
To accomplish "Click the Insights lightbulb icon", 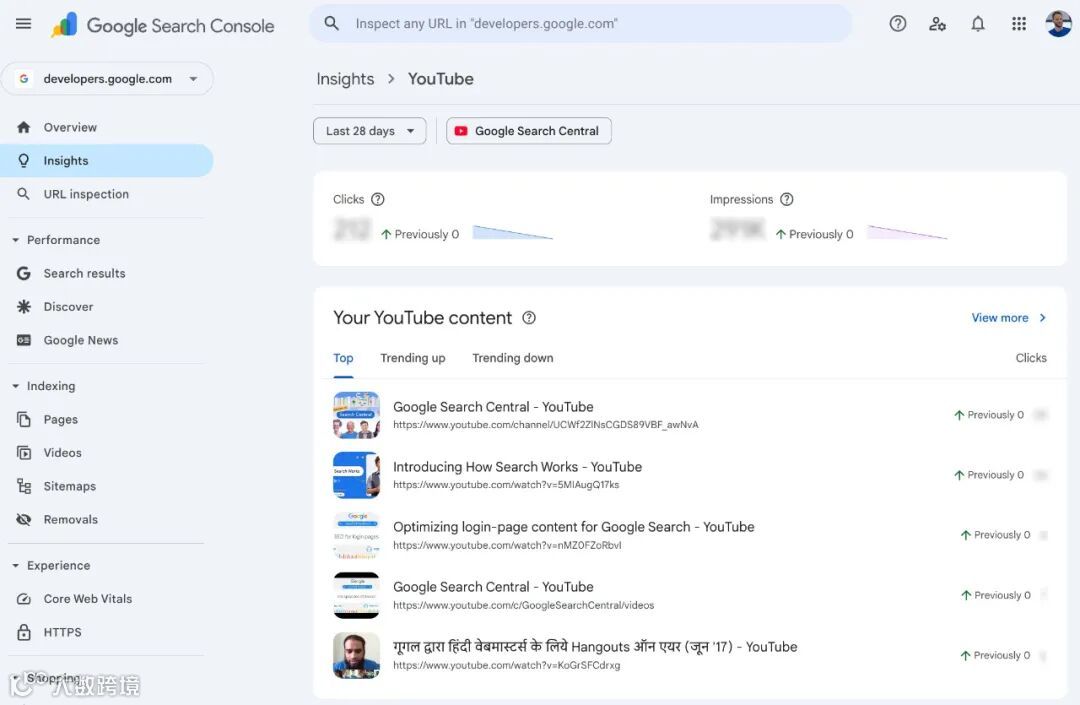I will tap(23, 160).
